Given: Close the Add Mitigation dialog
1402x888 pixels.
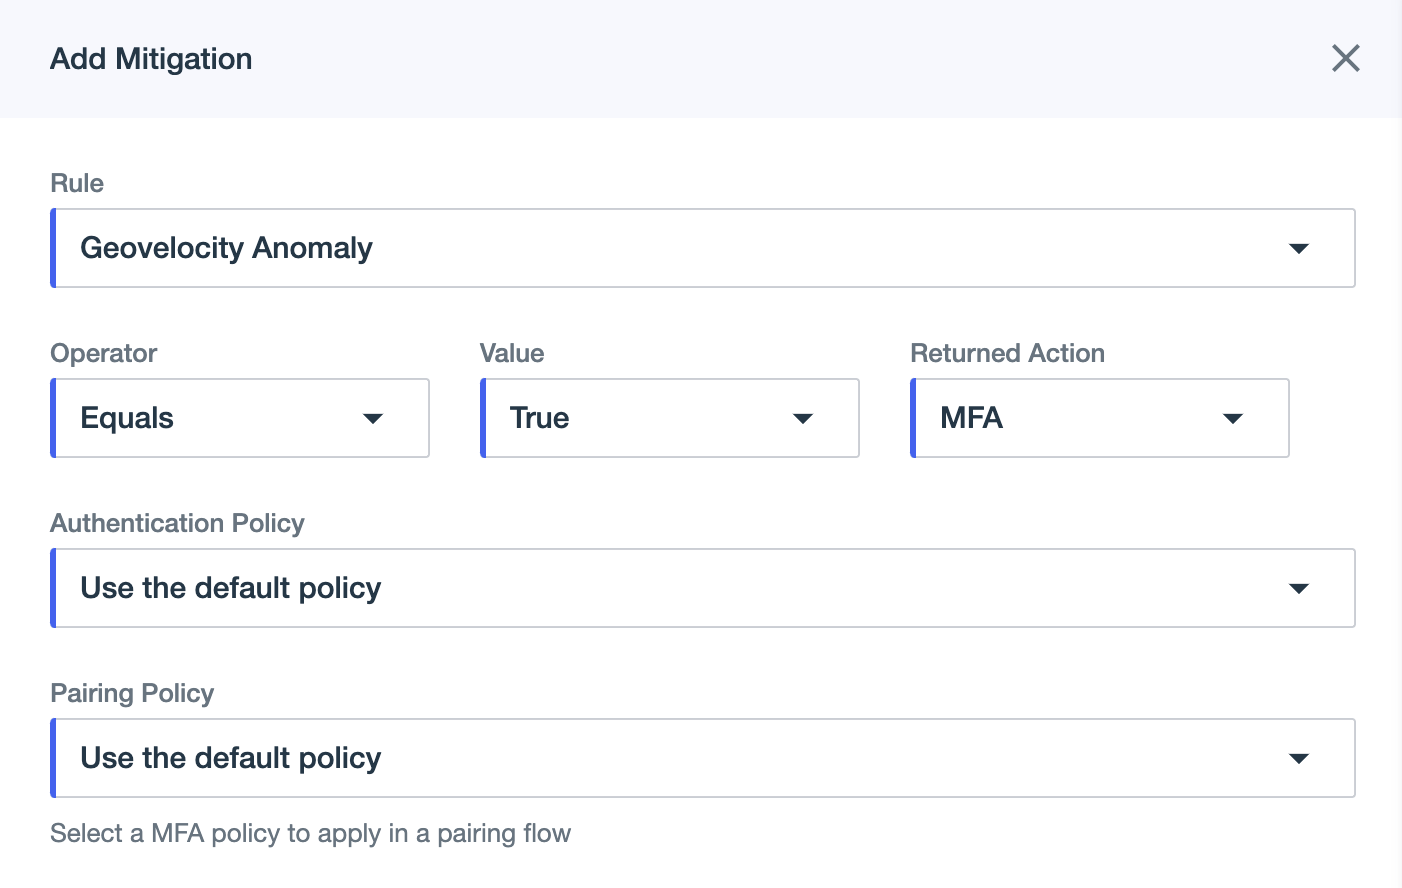Looking at the screenshot, I should (x=1345, y=58).
